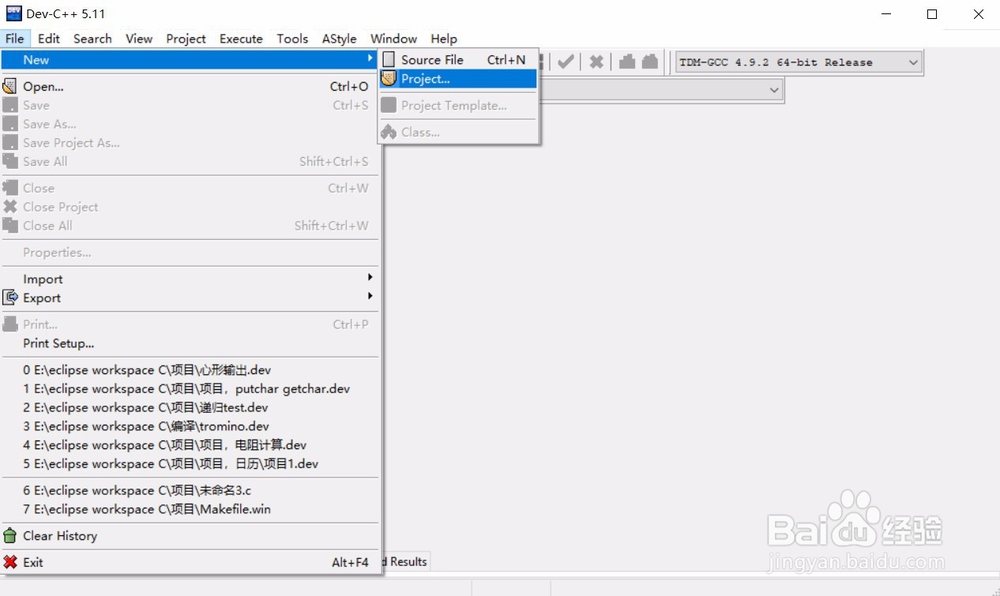Expand the Export submenu
This screenshot has height=596, width=1000.
pos(189,298)
